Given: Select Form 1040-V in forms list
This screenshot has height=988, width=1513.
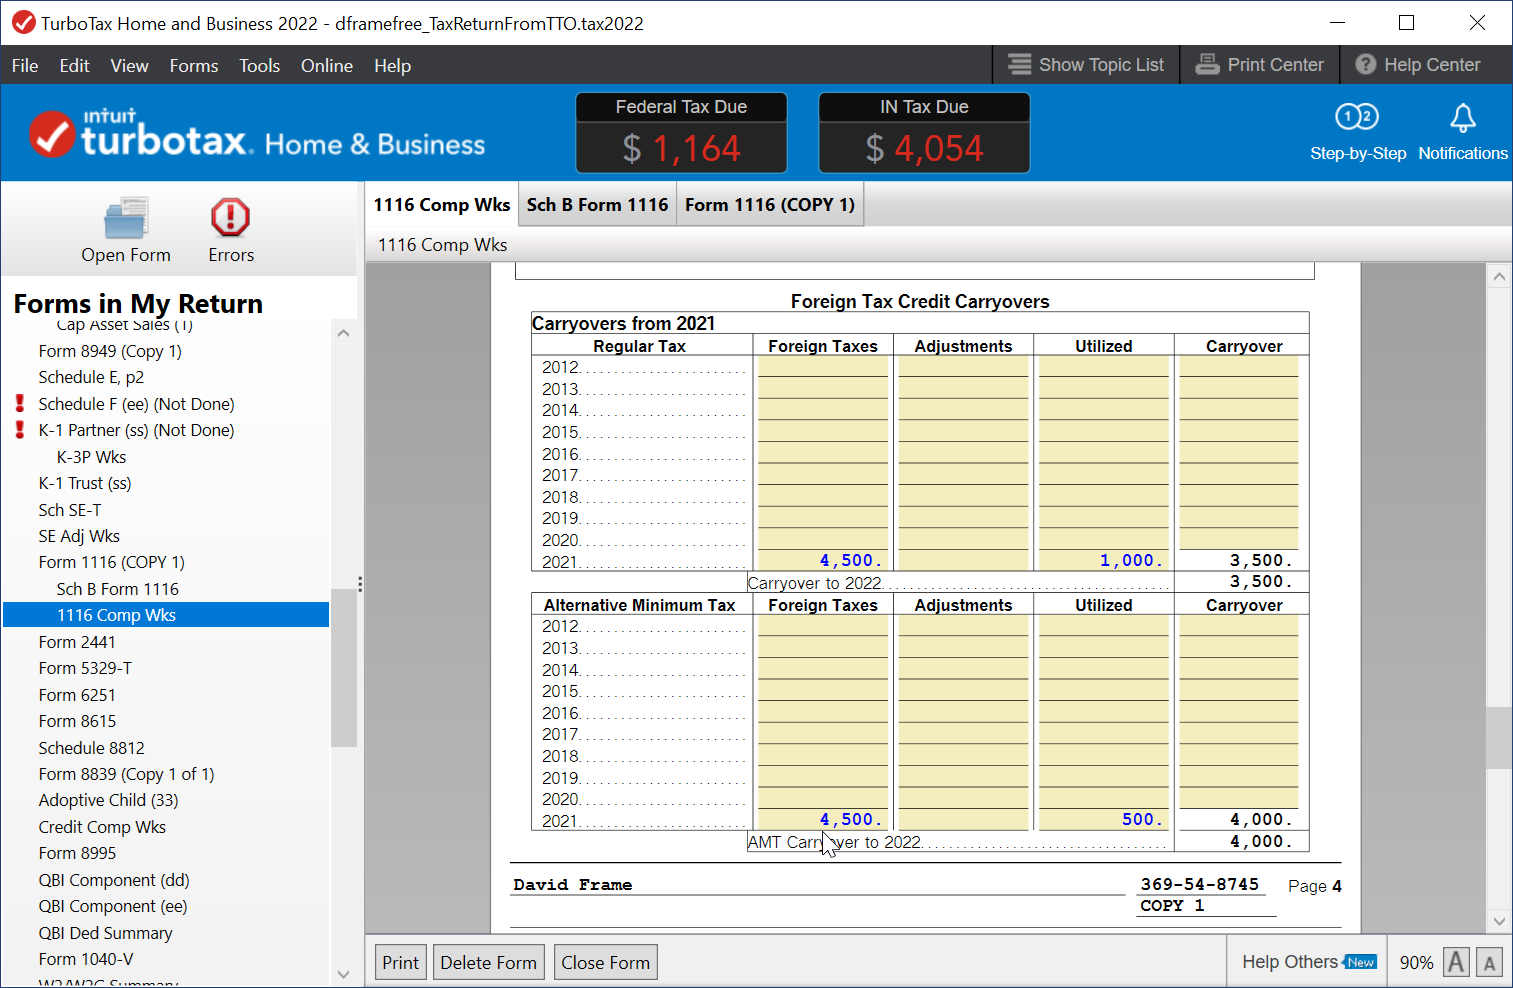Looking at the screenshot, I should [x=86, y=959].
